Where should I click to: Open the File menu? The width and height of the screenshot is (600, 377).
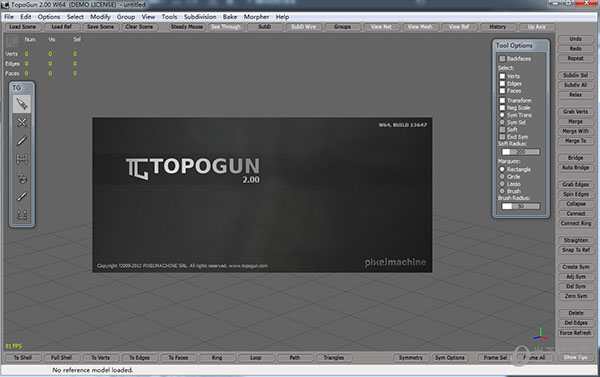click(9, 17)
